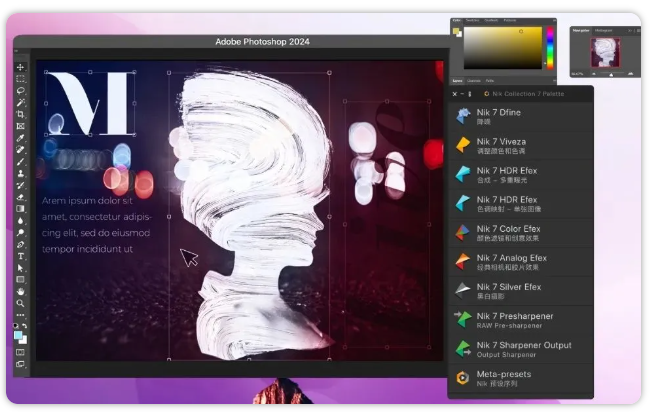Select the Eraser tool
This screenshot has width=657, height=412.
pyautogui.click(x=20, y=197)
